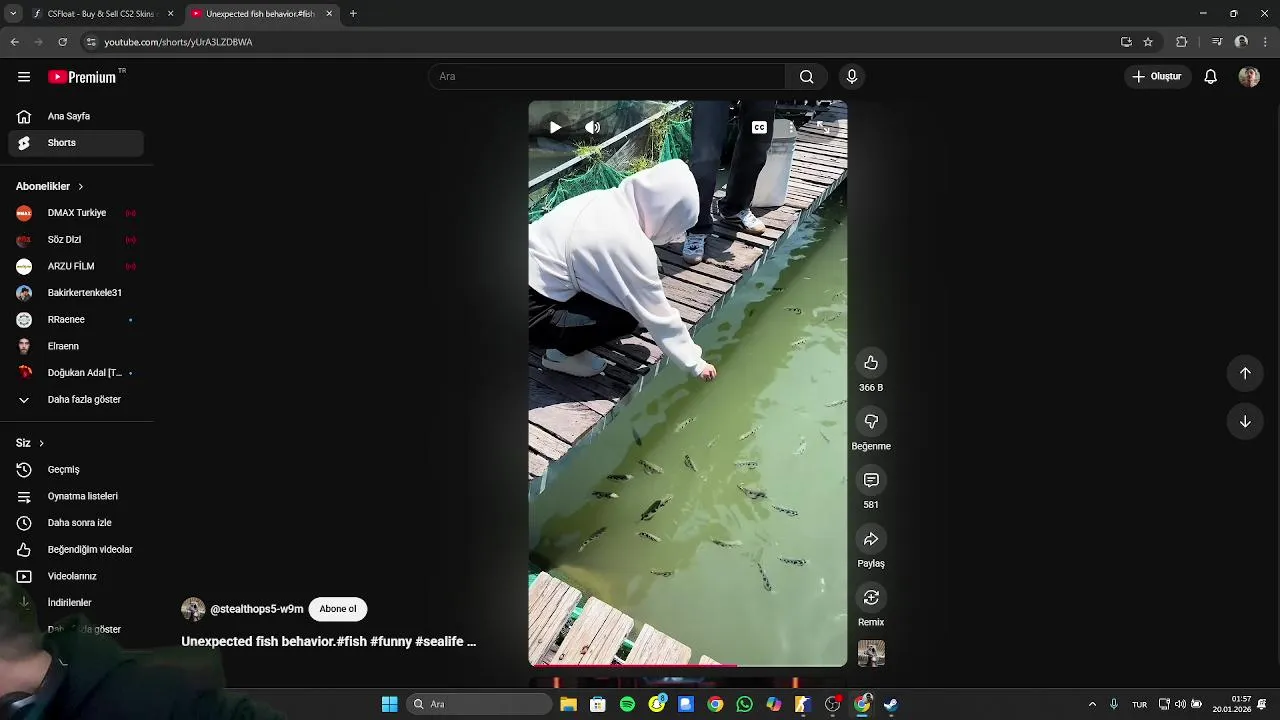
Task: Open the RRaenee channel
Action: (x=76, y=320)
